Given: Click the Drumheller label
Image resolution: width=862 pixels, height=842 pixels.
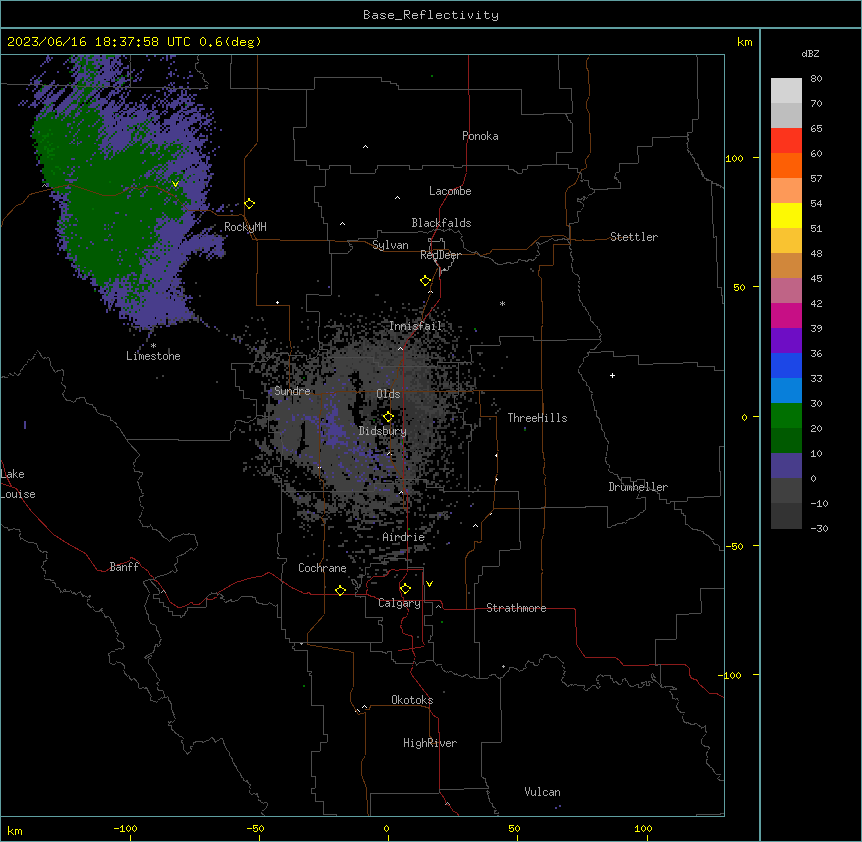Looking at the screenshot, I should pyautogui.click(x=638, y=487).
